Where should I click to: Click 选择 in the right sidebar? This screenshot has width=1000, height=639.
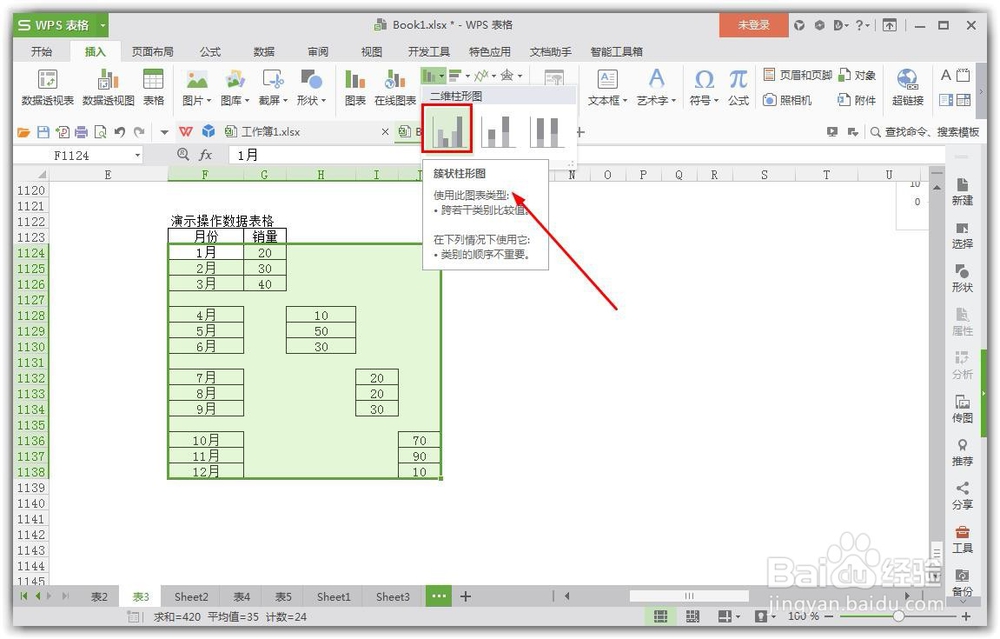pyautogui.click(x=962, y=235)
